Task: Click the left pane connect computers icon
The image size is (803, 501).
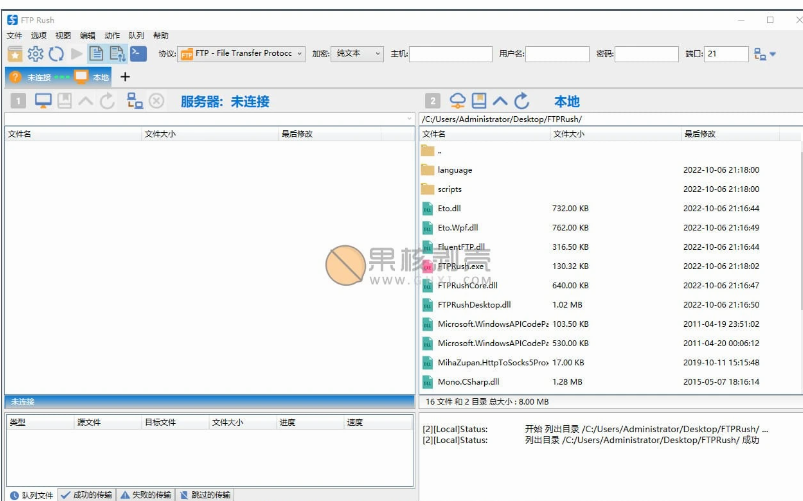Action: [135, 101]
